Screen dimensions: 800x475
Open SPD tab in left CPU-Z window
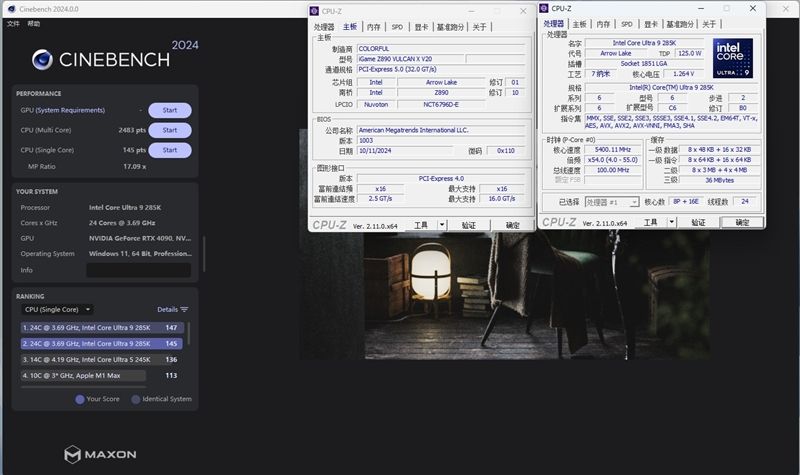[x=397, y=27]
